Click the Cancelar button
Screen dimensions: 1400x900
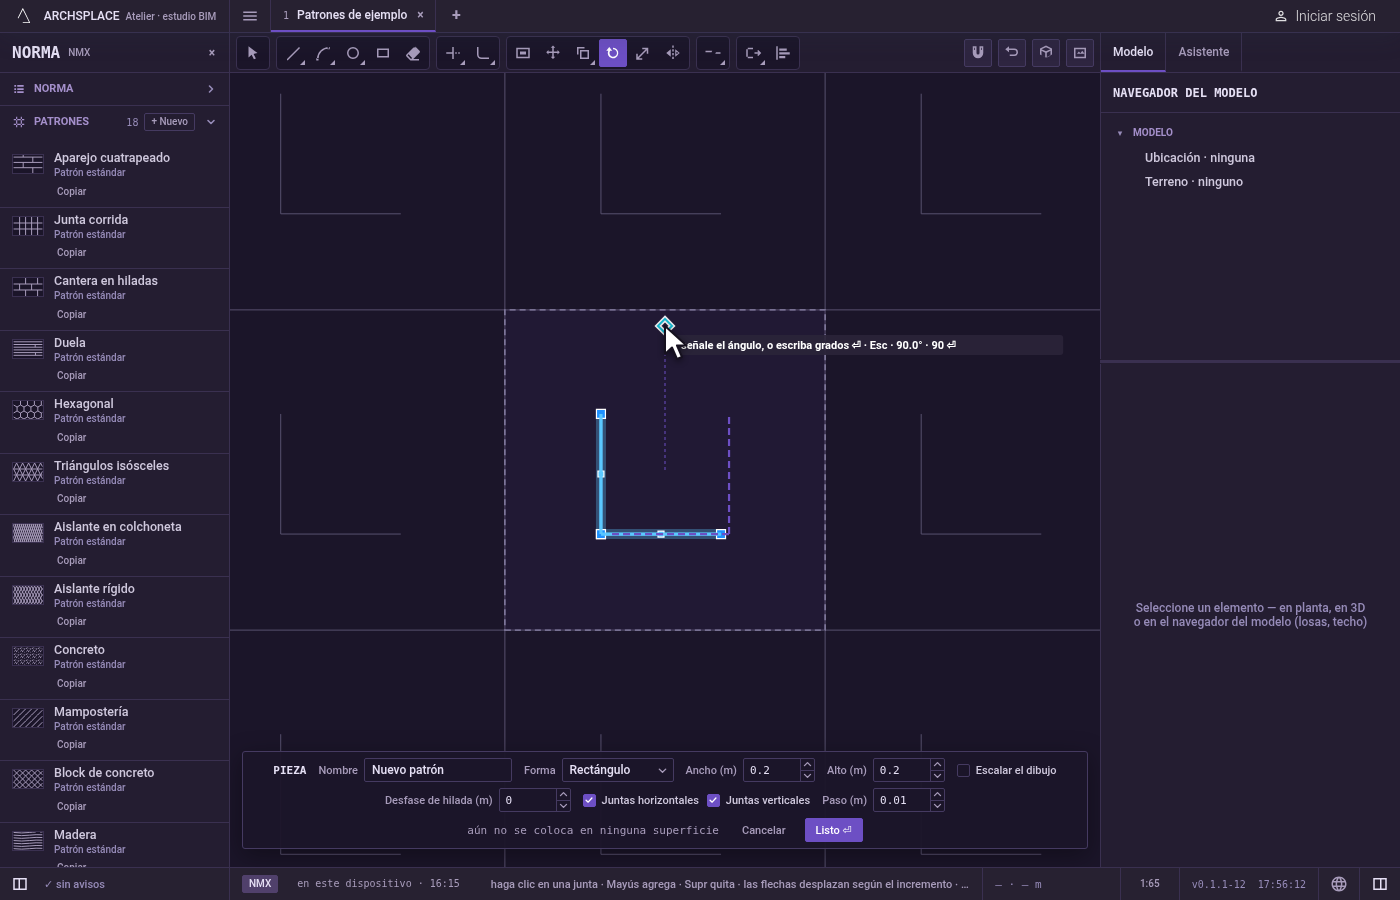click(x=763, y=830)
